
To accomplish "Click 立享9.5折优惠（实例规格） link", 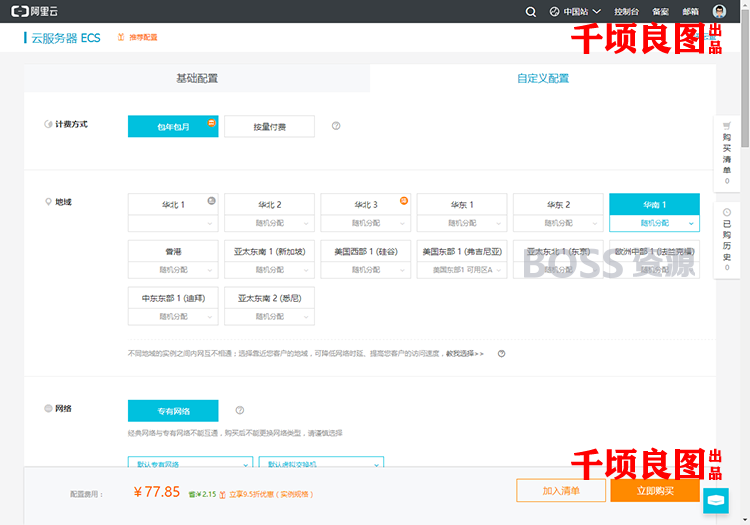I will point(271,494).
